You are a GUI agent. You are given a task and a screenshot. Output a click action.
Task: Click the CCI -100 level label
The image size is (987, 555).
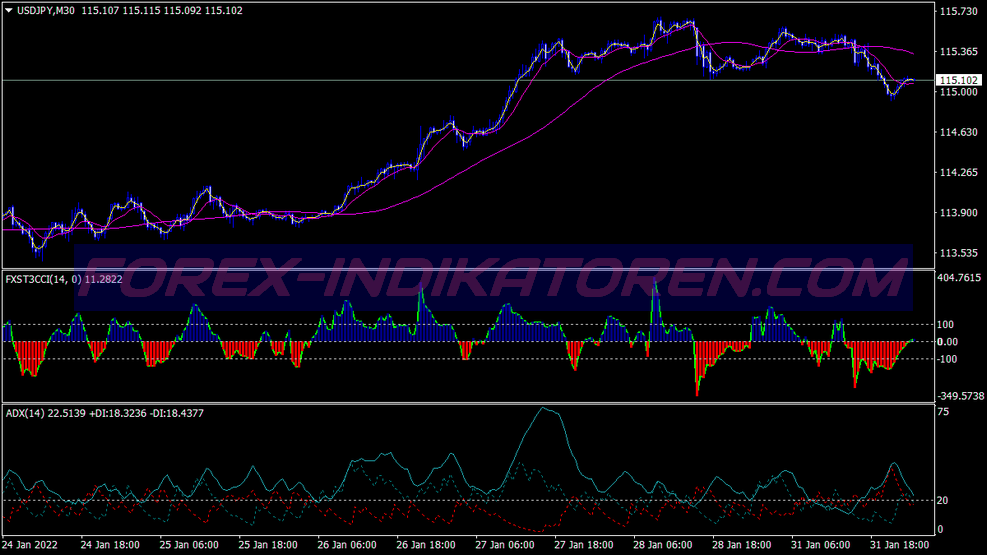pos(946,359)
